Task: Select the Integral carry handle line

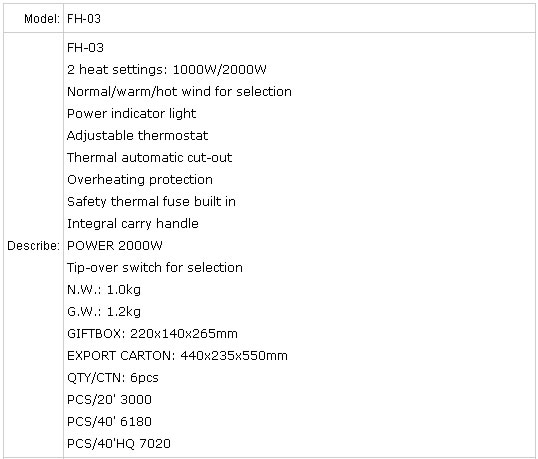Action: (133, 224)
